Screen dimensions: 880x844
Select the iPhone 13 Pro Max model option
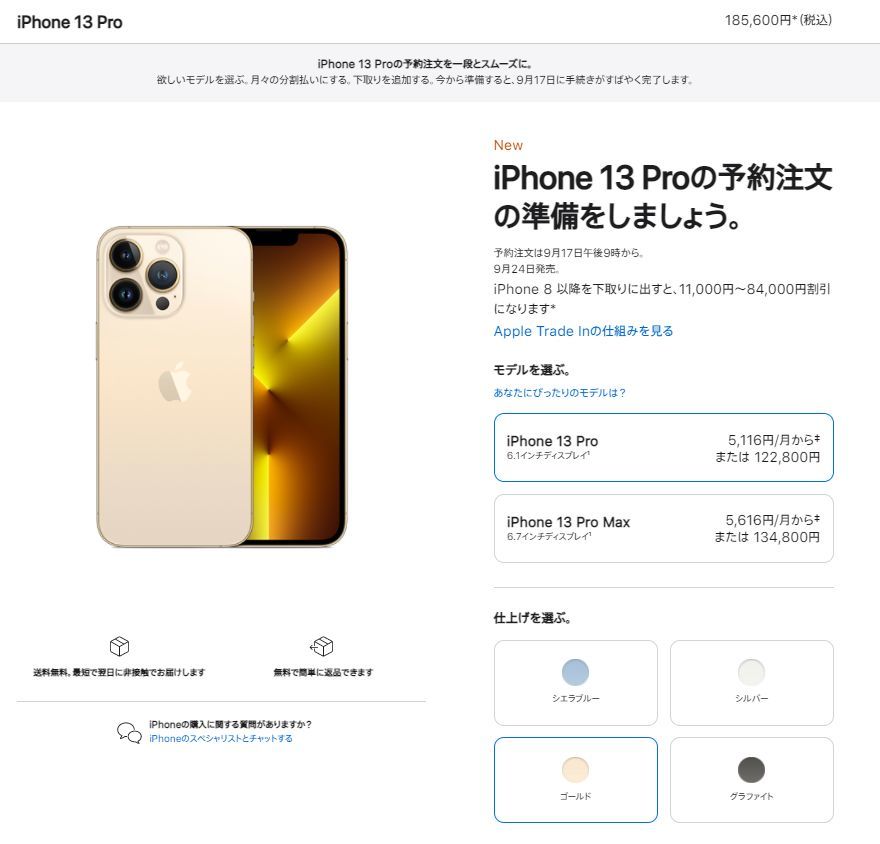tap(663, 529)
